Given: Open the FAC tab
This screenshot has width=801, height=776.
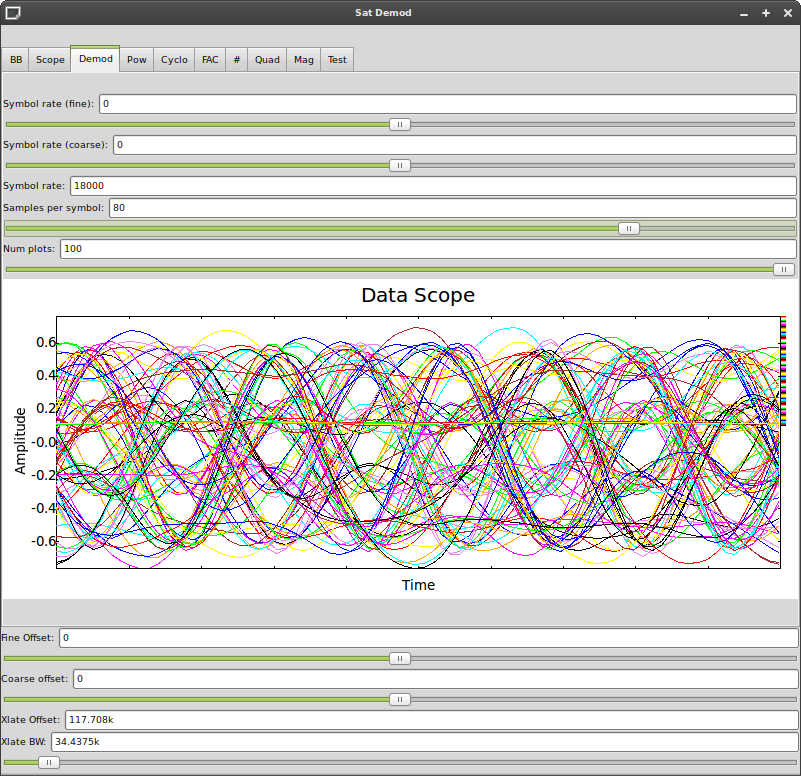Looking at the screenshot, I should coord(210,60).
